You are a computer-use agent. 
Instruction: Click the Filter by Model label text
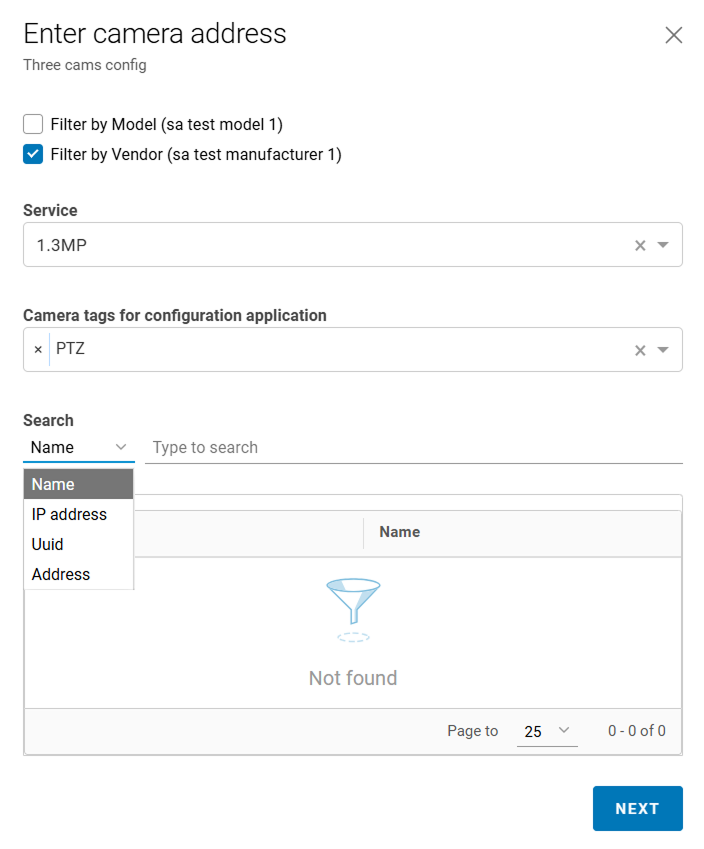[x=166, y=125]
